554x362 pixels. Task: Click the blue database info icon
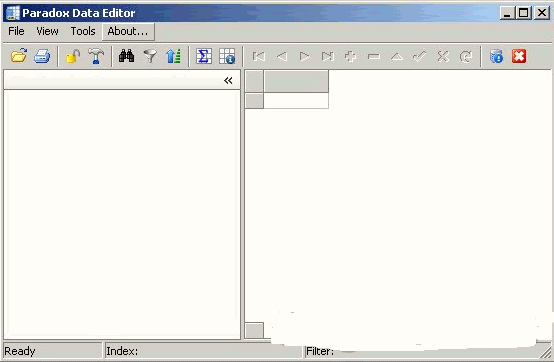[496, 56]
